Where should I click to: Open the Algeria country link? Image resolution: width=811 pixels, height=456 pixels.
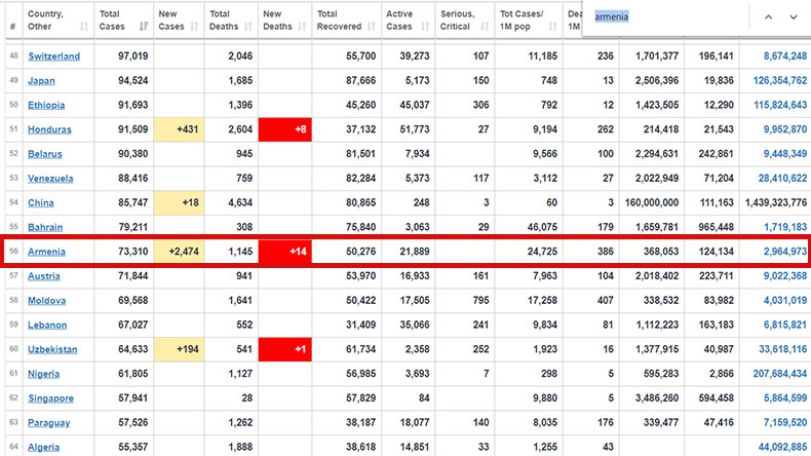pos(43,447)
